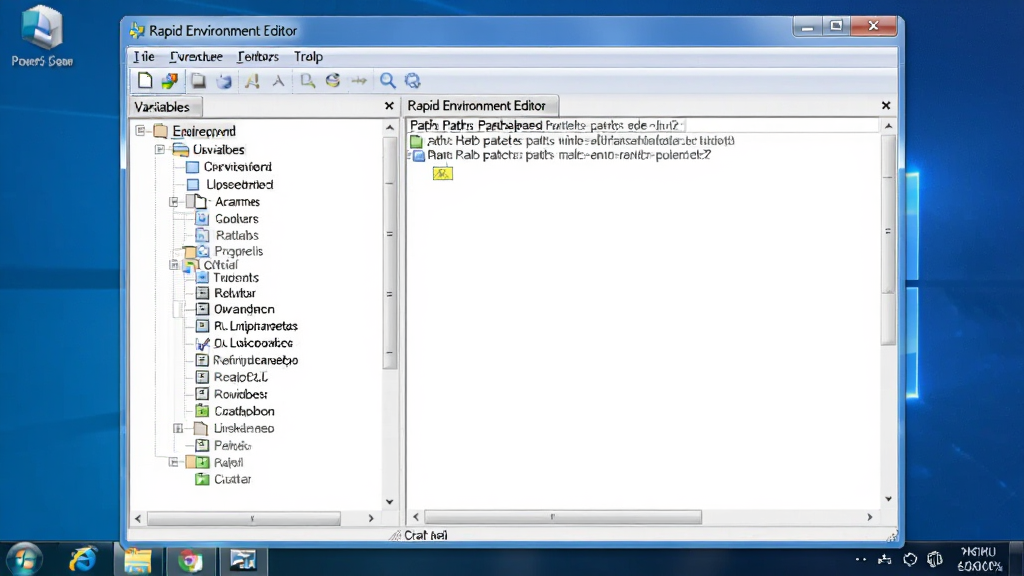Collapse the Usvialbes tree node
This screenshot has width=1024, height=576.
pyautogui.click(x=160, y=150)
